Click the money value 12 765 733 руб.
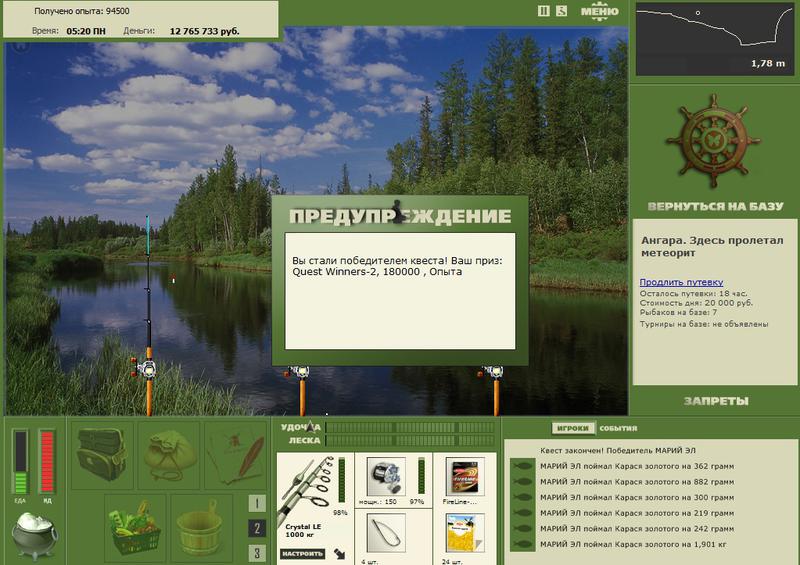The height and width of the screenshot is (565, 800). coord(204,31)
